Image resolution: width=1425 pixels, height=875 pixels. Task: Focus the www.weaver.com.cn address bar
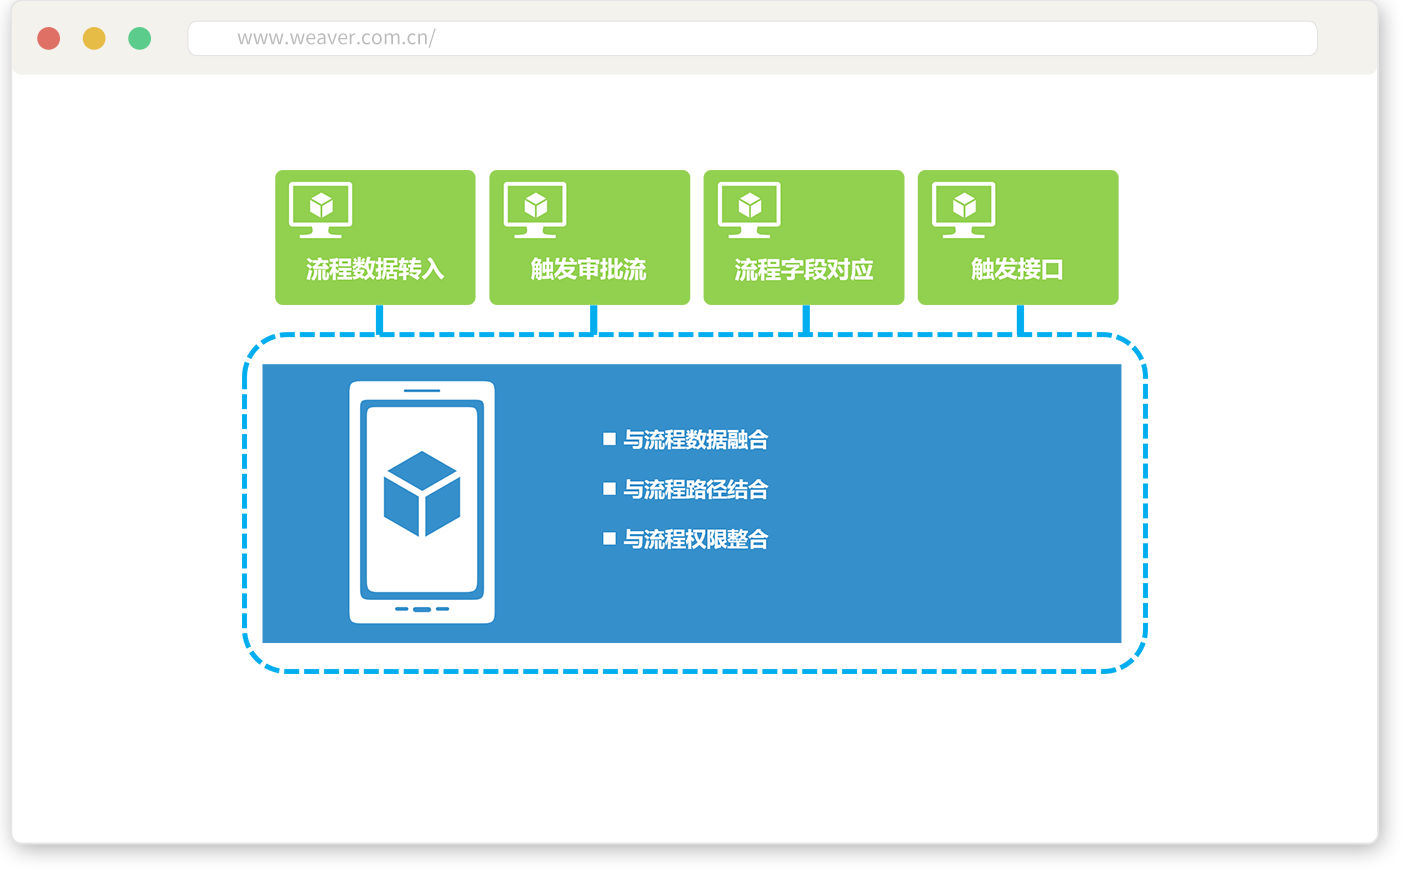752,39
